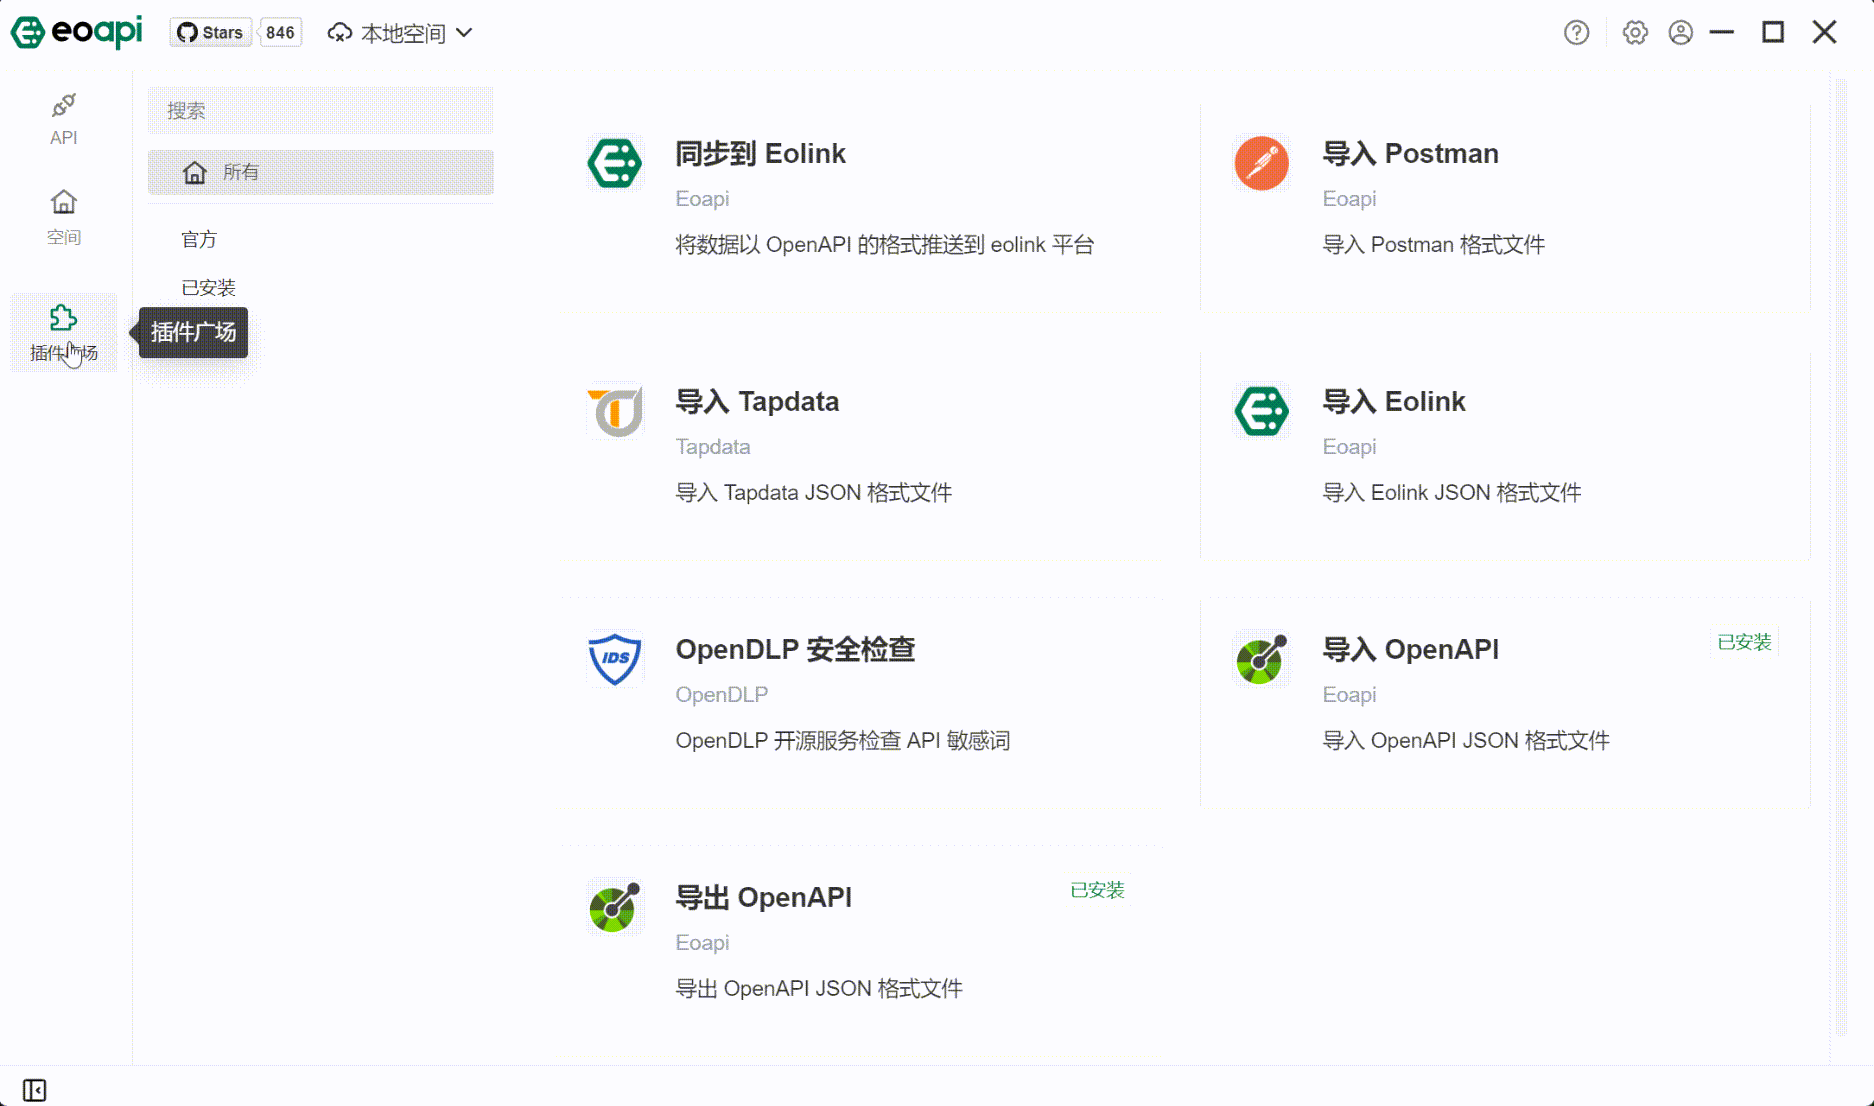This screenshot has width=1874, height=1106.
Task: Open the 本地空间 workspace dropdown
Action: click(398, 32)
